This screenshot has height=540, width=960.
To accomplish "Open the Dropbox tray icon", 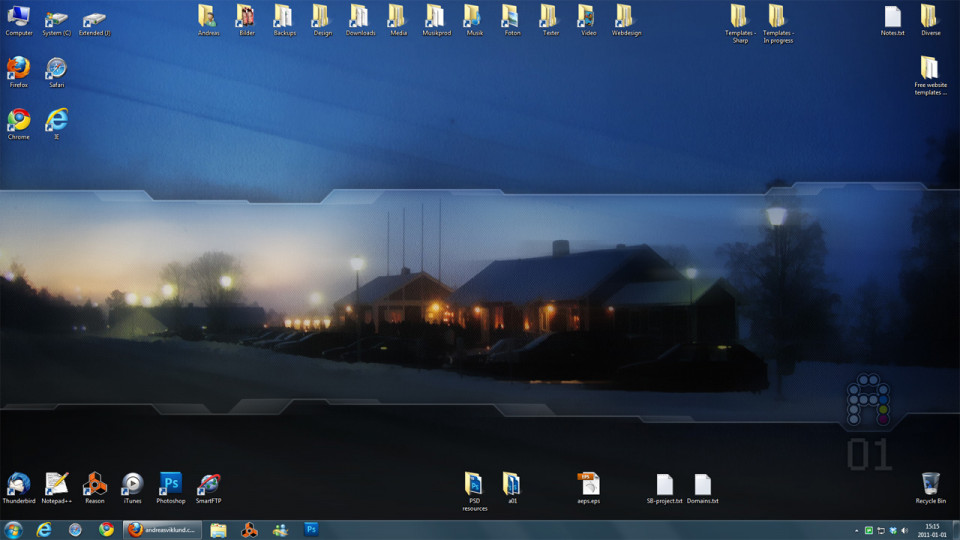I will [x=893, y=530].
